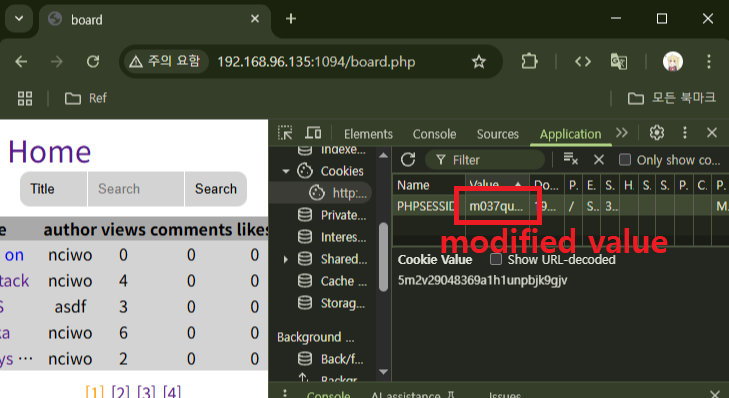The width and height of the screenshot is (729, 398).
Task: Open the extensions puzzle icon
Action: coord(529,61)
